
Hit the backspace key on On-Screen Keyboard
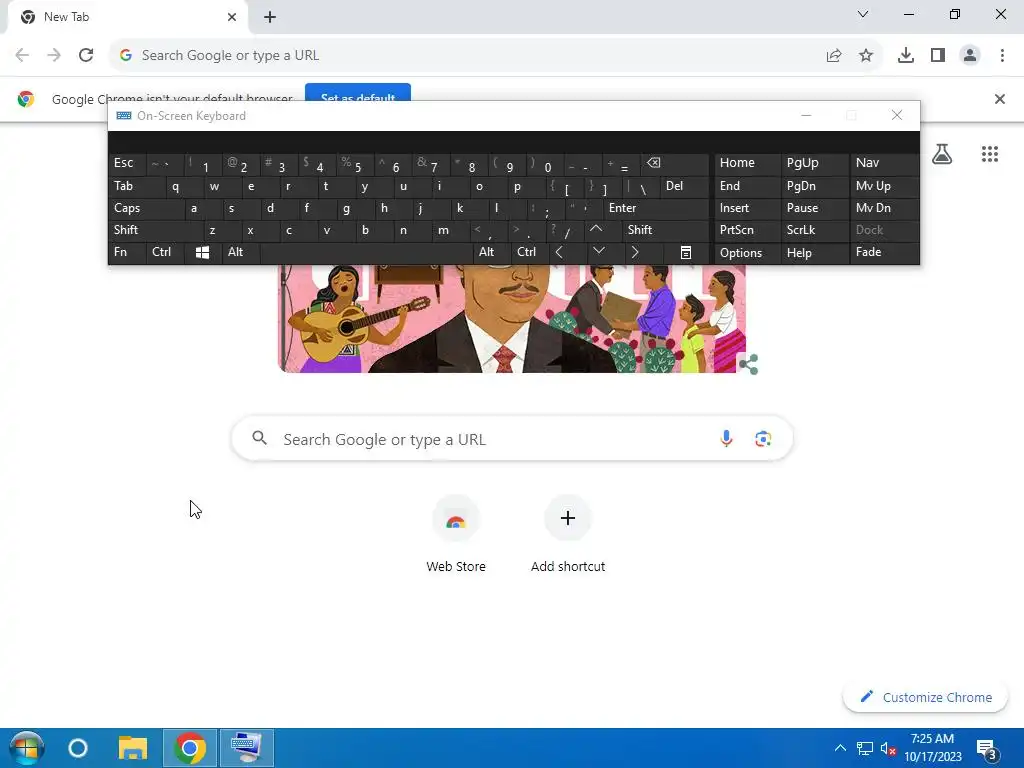point(675,163)
